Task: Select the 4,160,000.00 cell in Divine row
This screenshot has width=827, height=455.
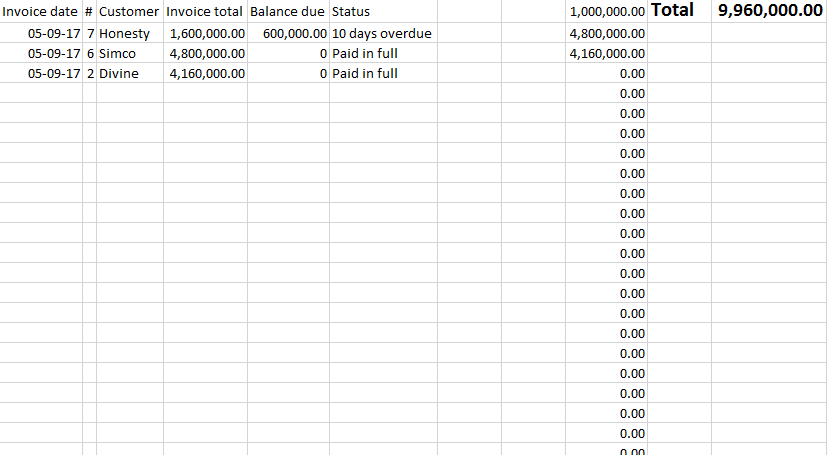Action: point(205,73)
